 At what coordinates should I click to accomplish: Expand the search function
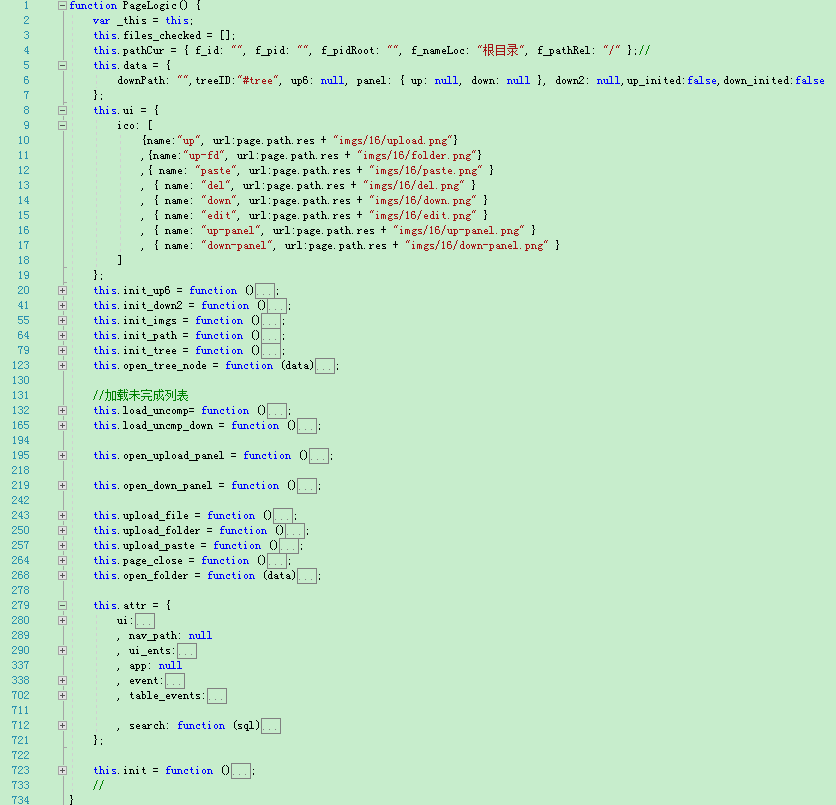(x=62, y=726)
